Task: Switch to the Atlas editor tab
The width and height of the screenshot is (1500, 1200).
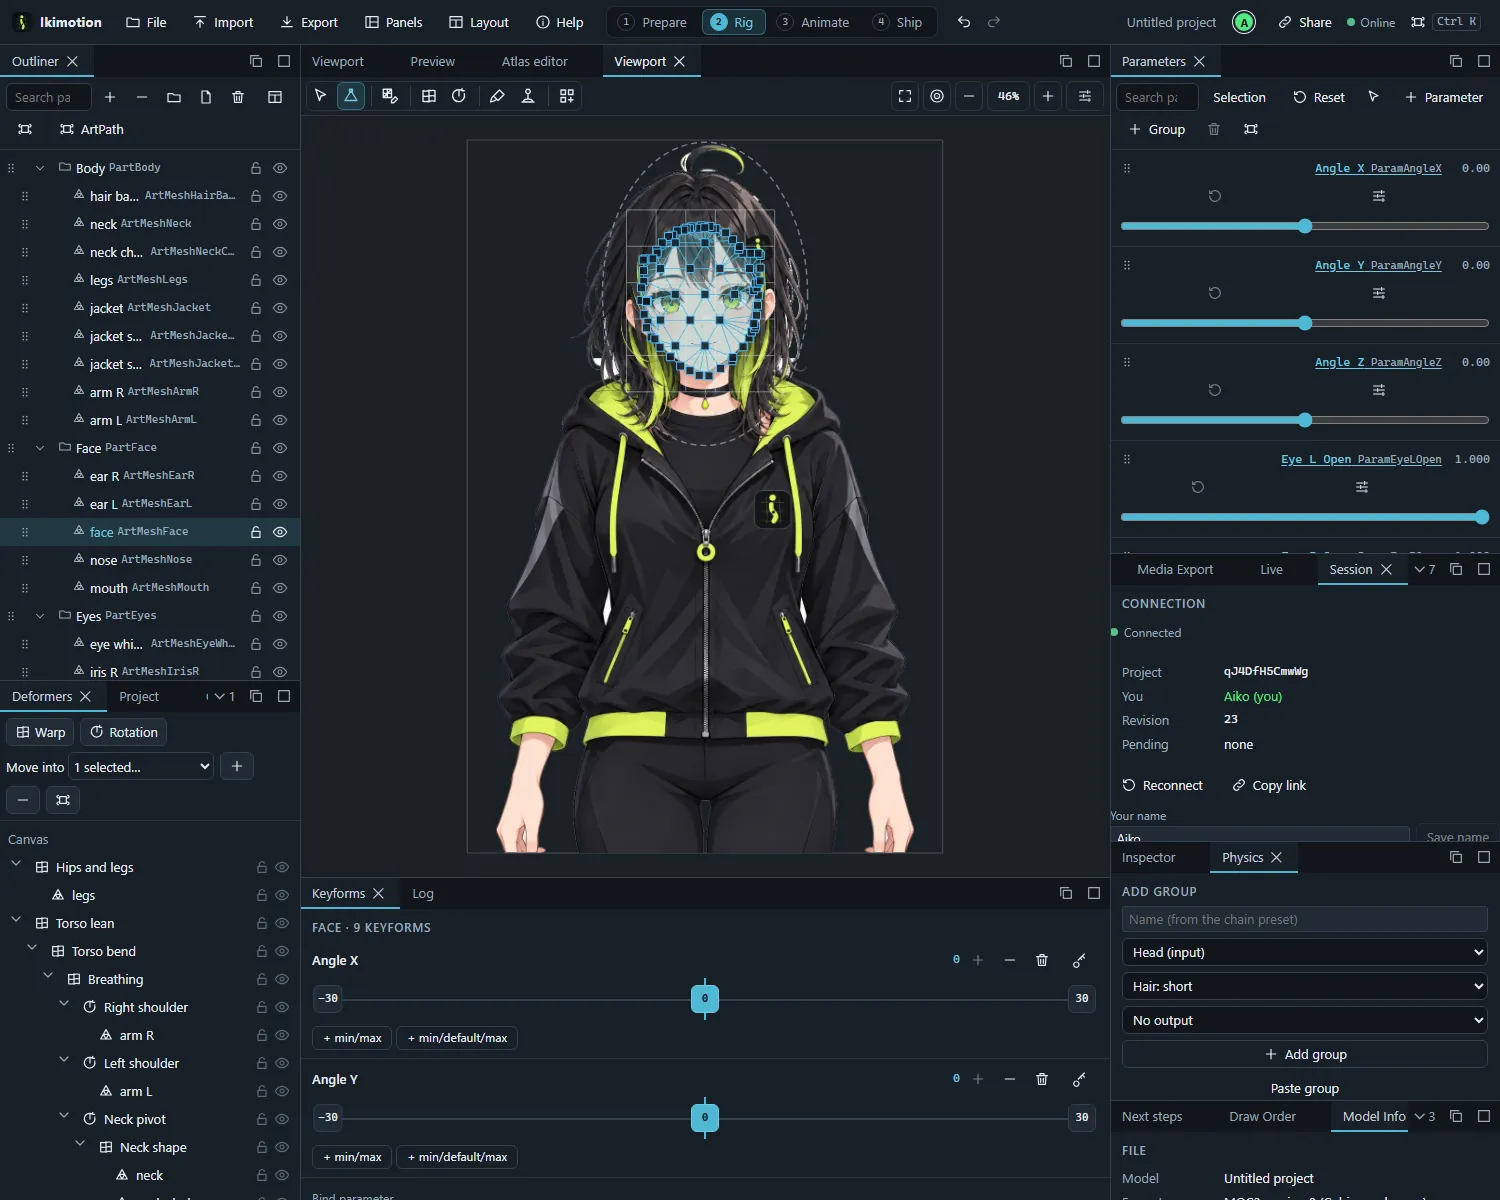Action: [x=535, y=61]
